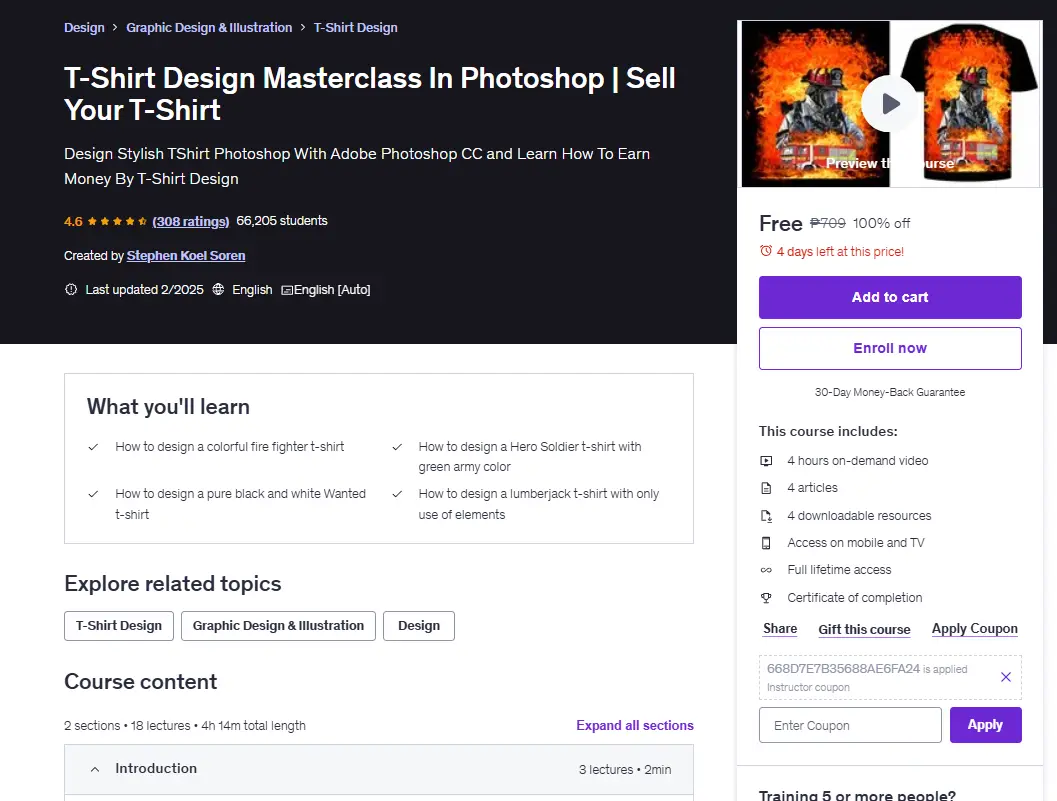Click the 66,205 students text
This screenshot has width=1057, height=801.
tap(282, 220)
